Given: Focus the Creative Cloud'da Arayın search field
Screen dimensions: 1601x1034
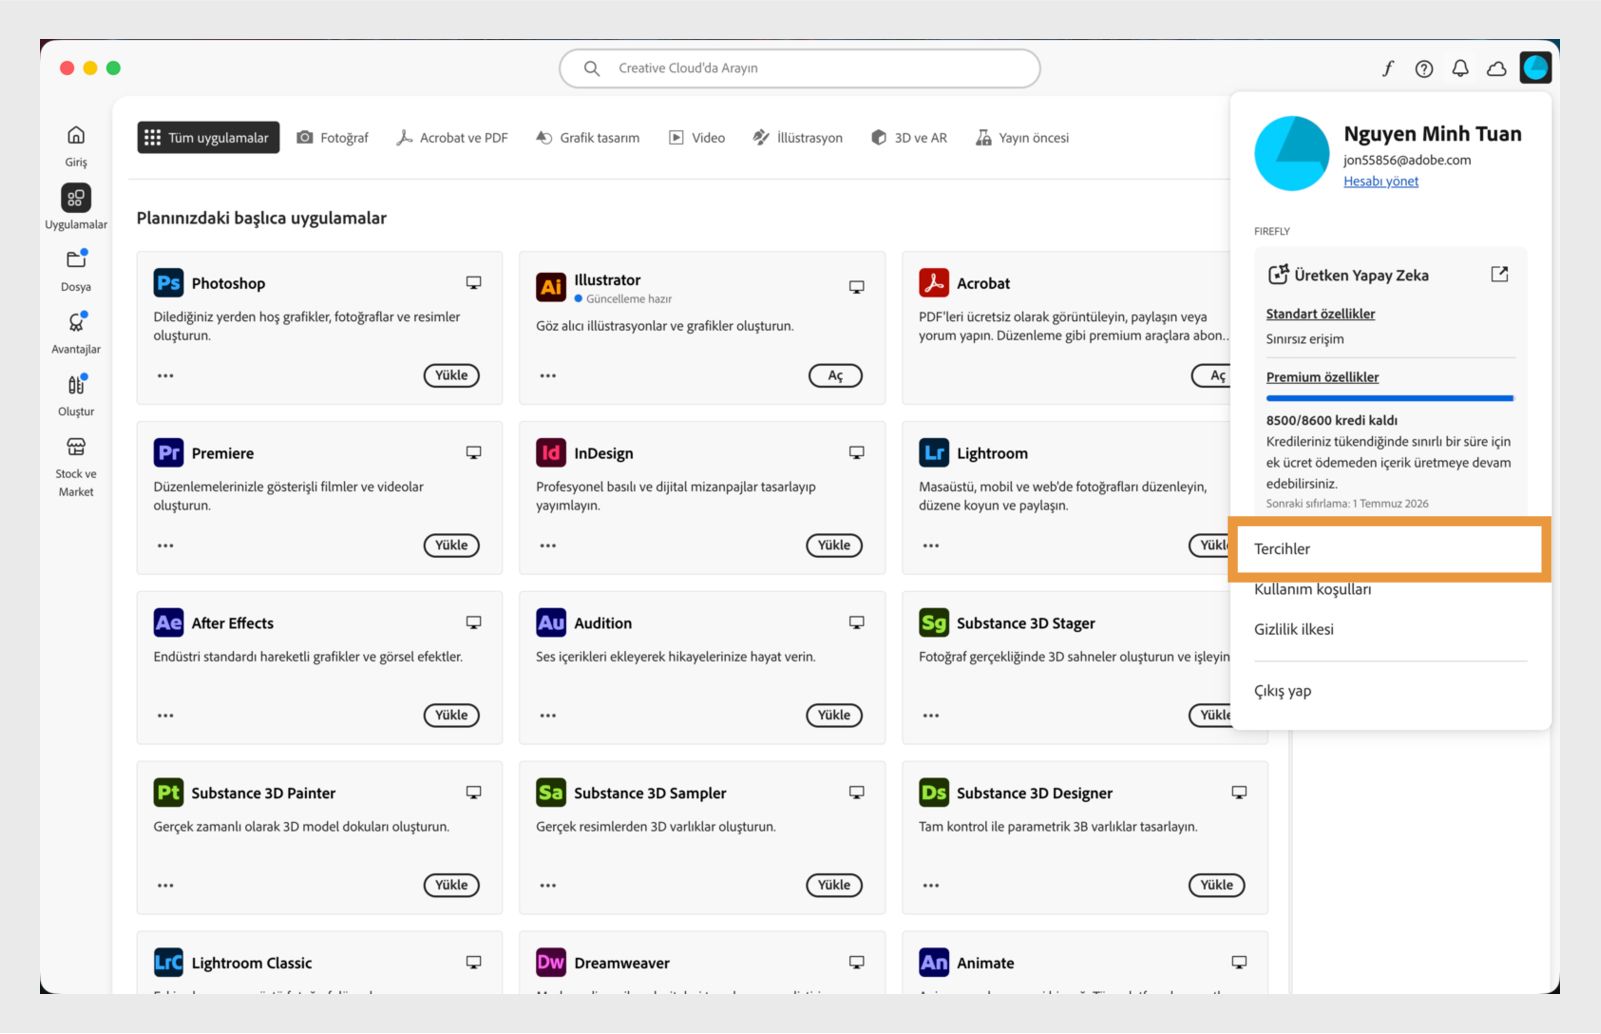Looking at the screenshot, I should click(800, 68).
